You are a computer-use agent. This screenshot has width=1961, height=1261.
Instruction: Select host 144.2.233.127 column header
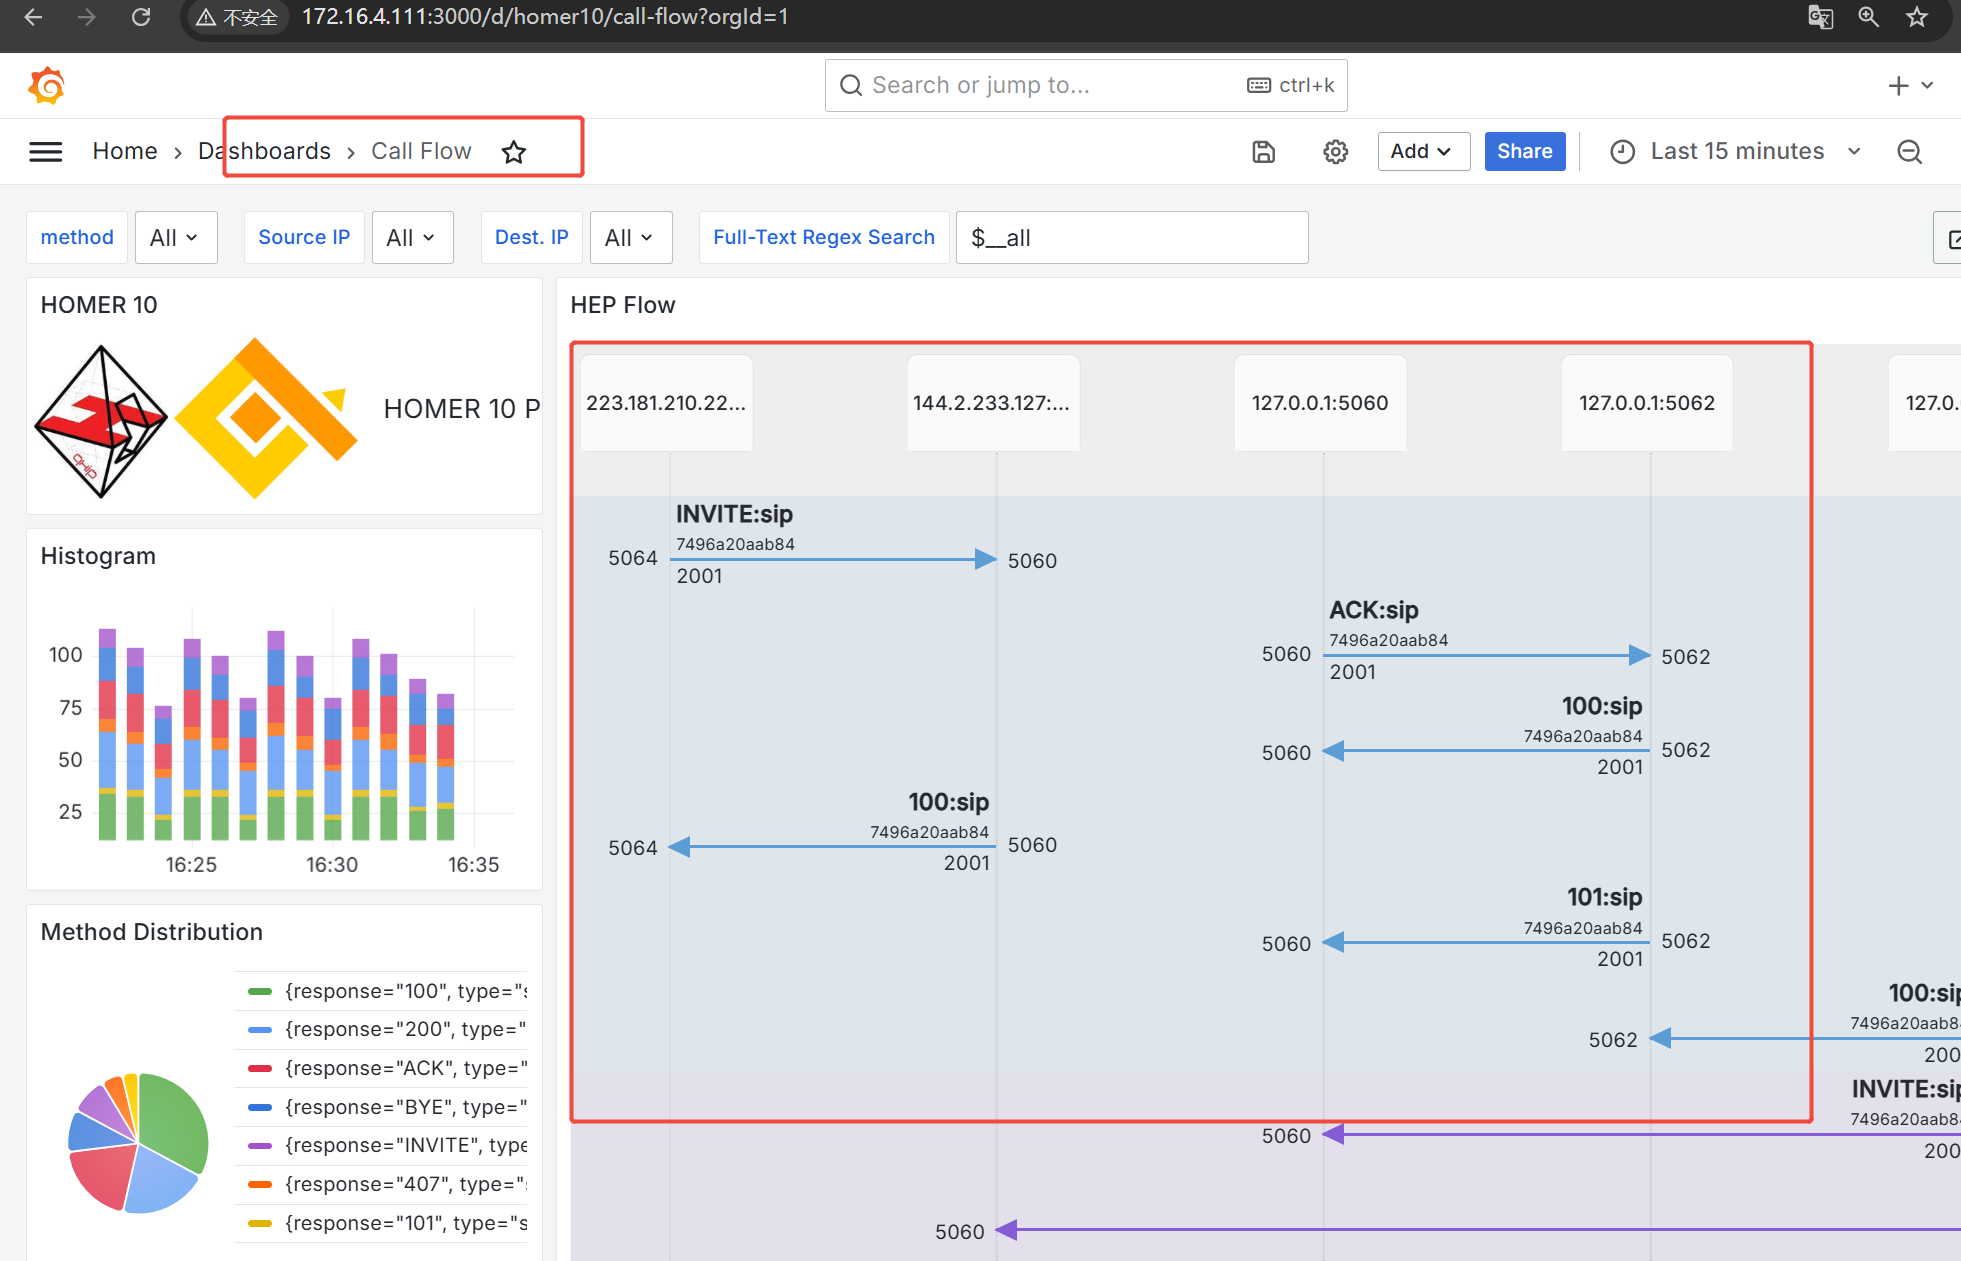pyautogui.click(x=992, y=403)
